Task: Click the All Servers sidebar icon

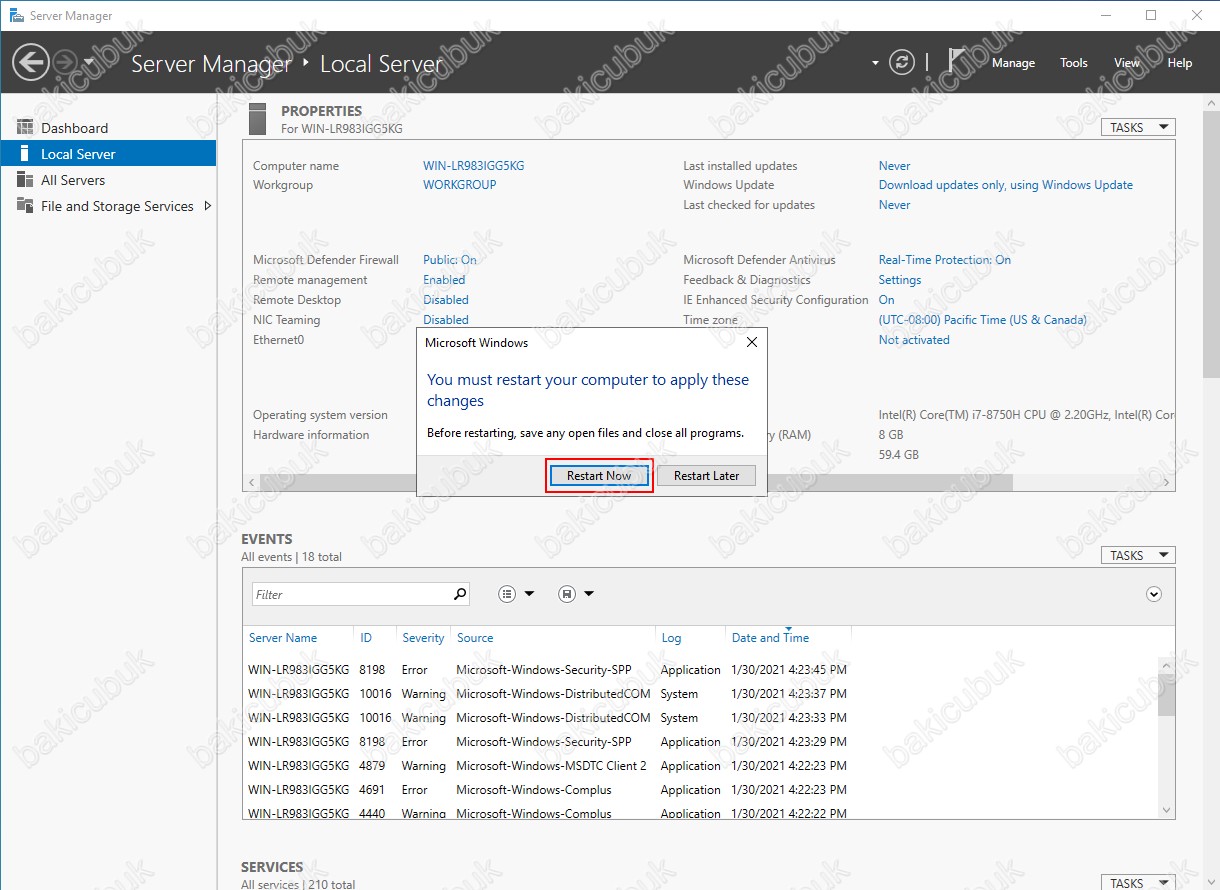Action: tap(25, 180)
